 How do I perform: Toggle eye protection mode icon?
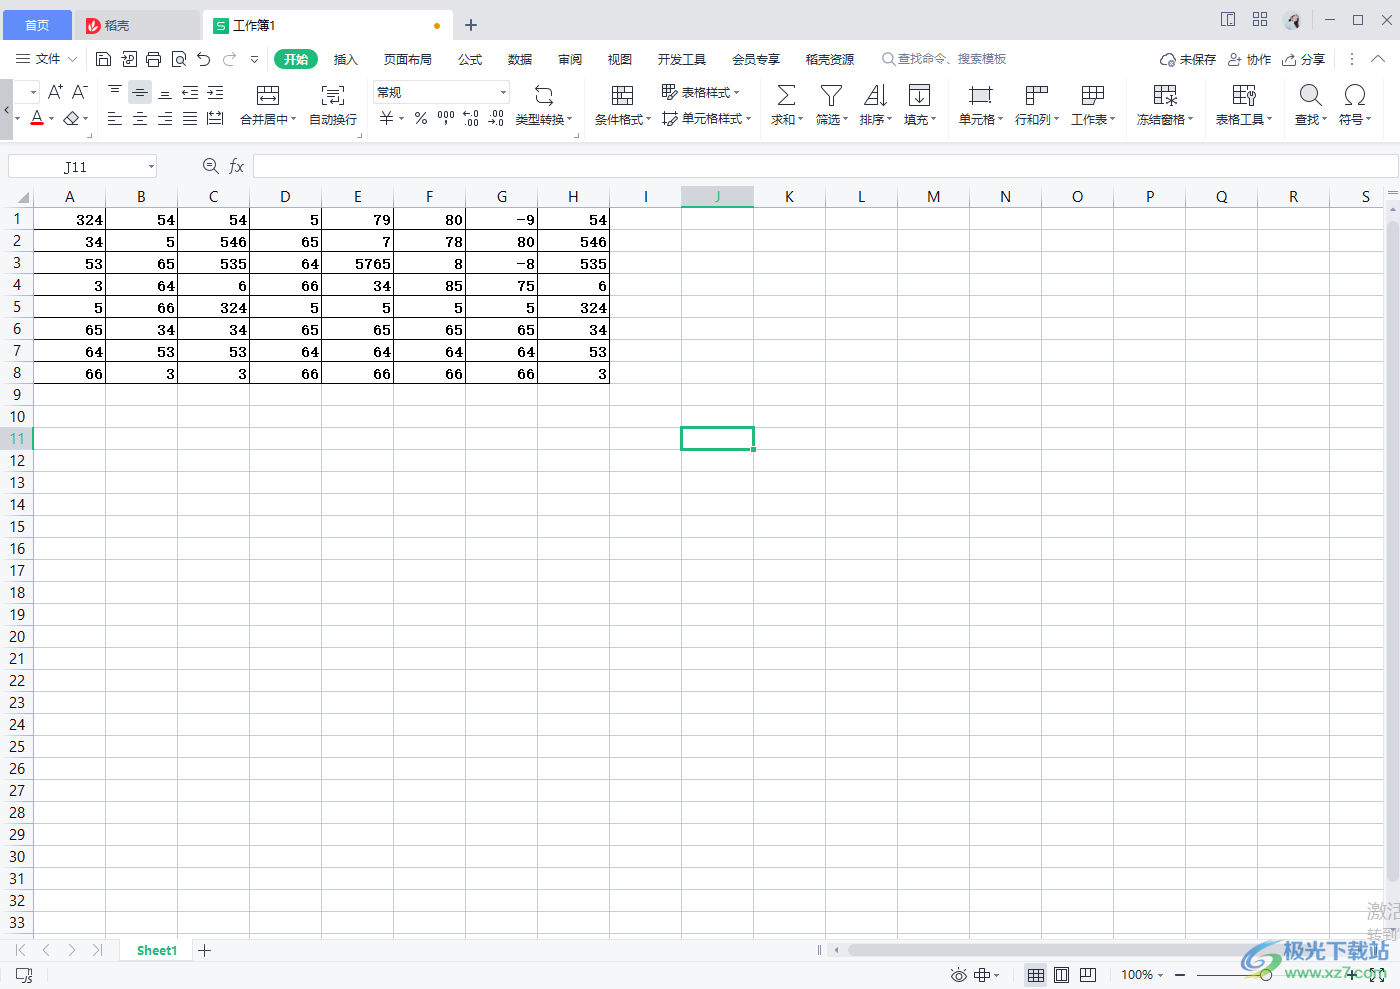(x=958, y=974)
